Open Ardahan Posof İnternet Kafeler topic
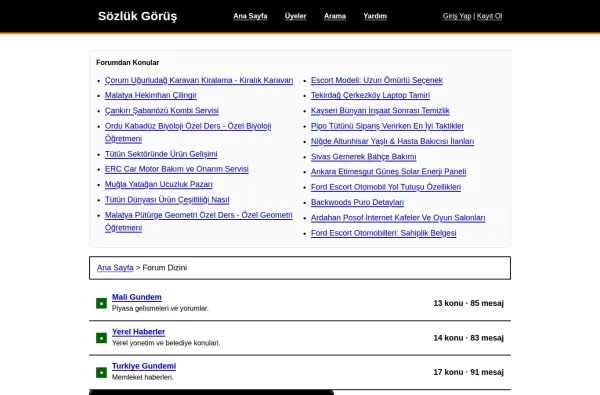The height and width of the screenshot is (395, 600). tap(398, 218)
